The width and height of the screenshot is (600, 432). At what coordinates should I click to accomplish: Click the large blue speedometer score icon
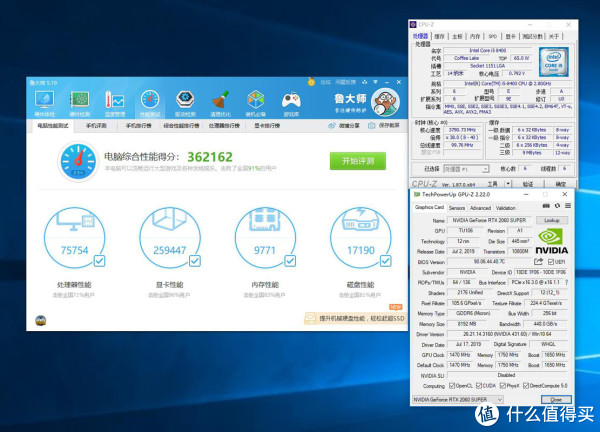tap(78, 161)
